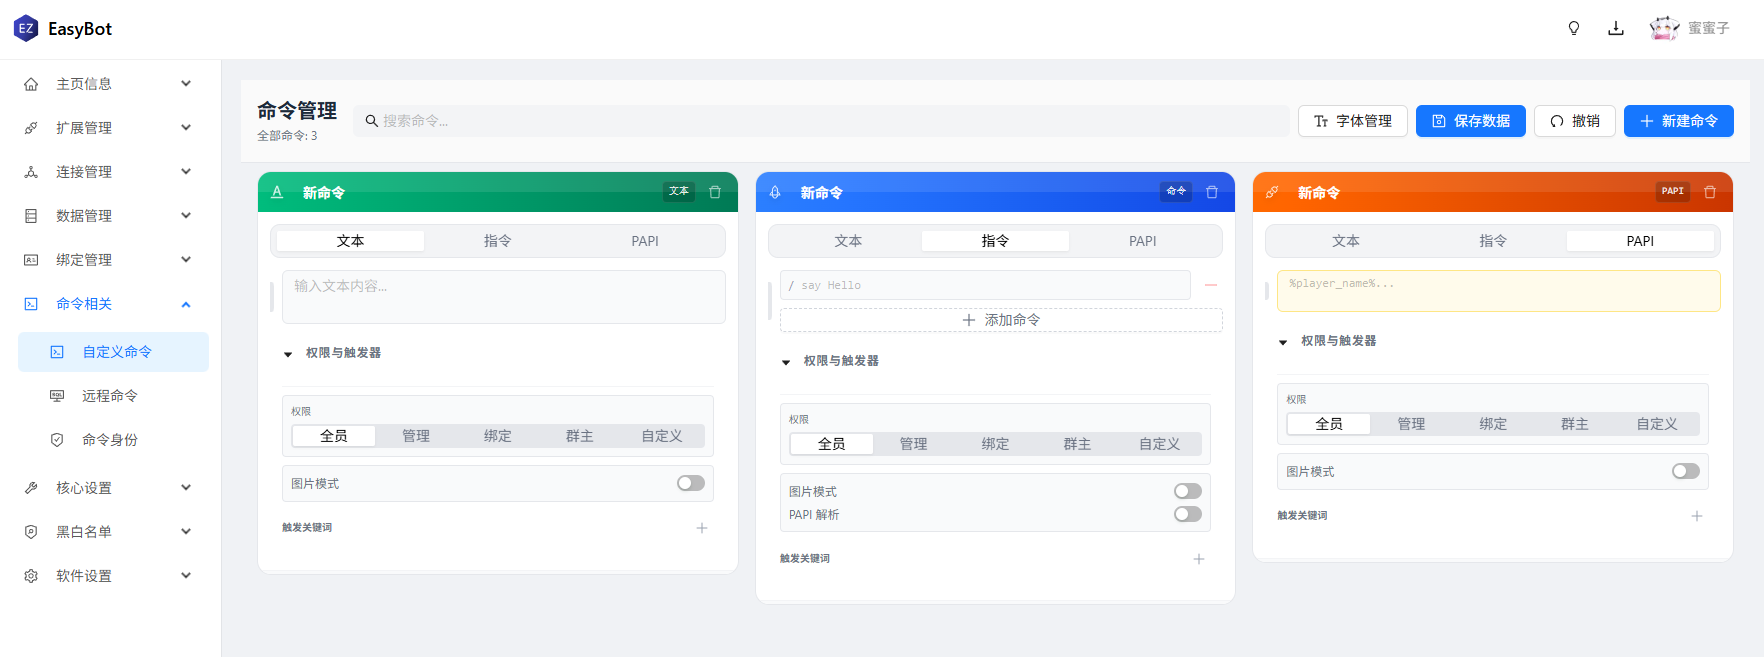Switch green card to the PAPI tab
This screenshot has width=1764, height=657.
tap(645, 241)
